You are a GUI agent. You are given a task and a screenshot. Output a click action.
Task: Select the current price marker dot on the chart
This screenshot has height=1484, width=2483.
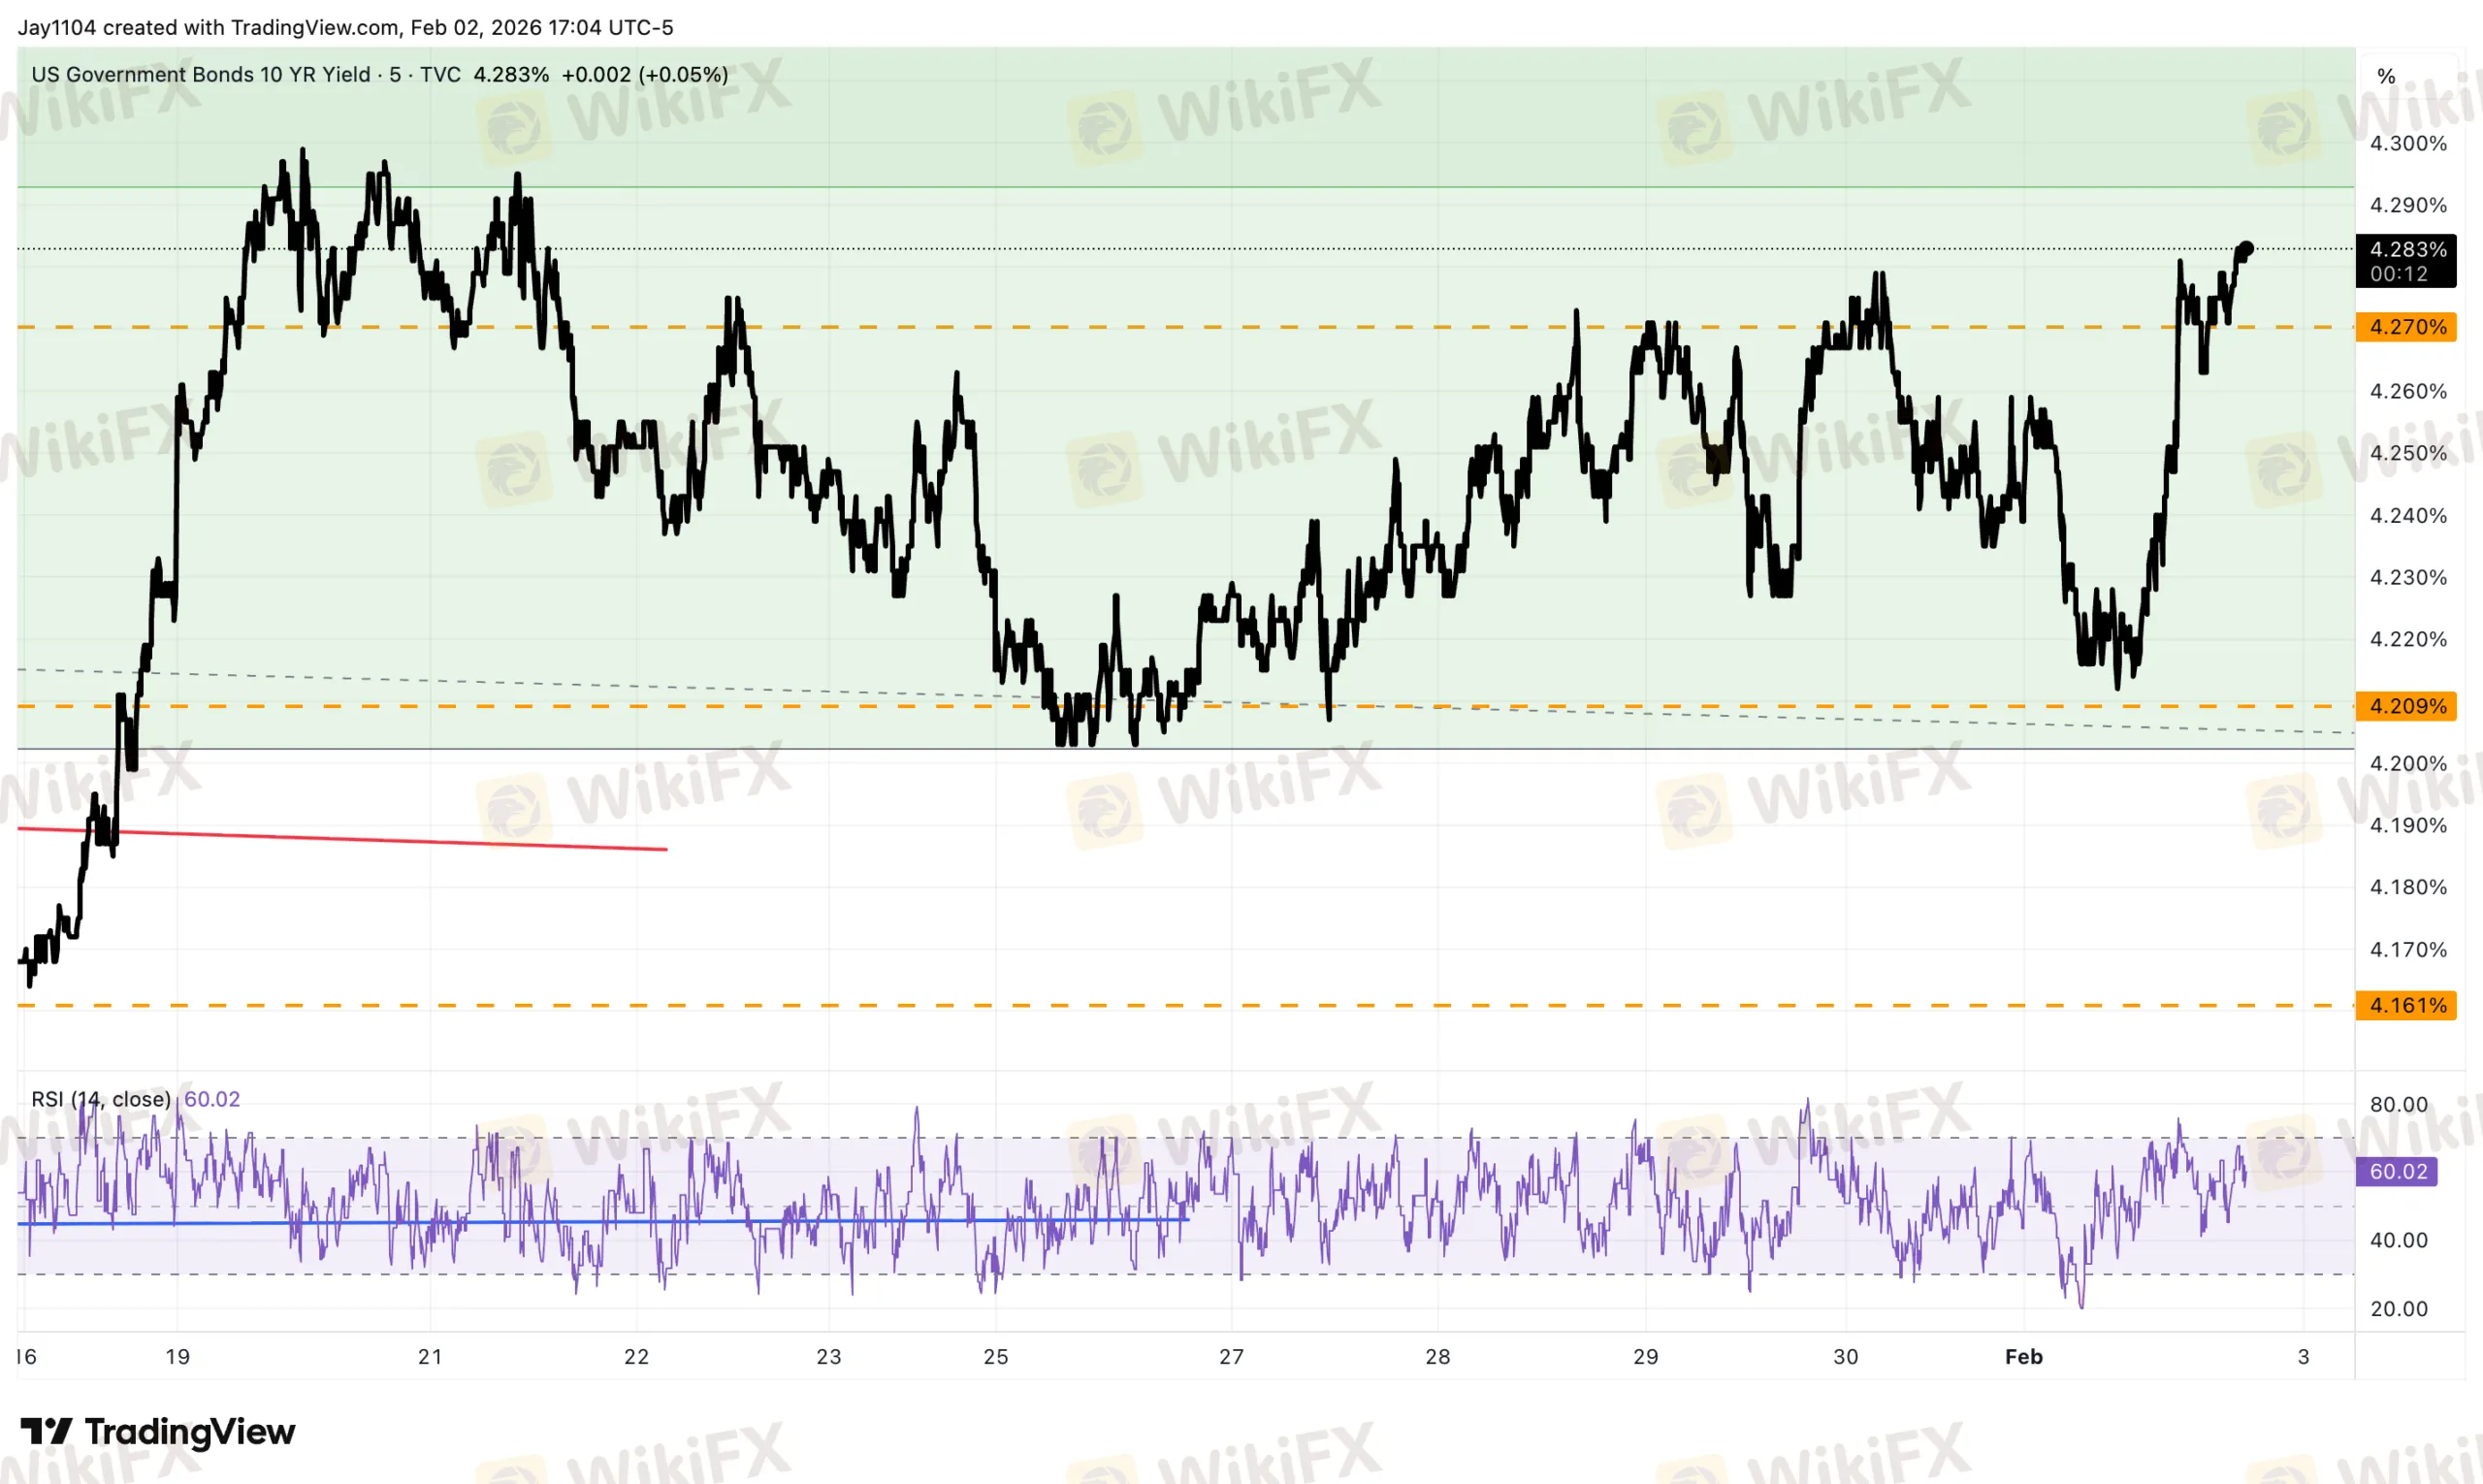click(2245, 248)
